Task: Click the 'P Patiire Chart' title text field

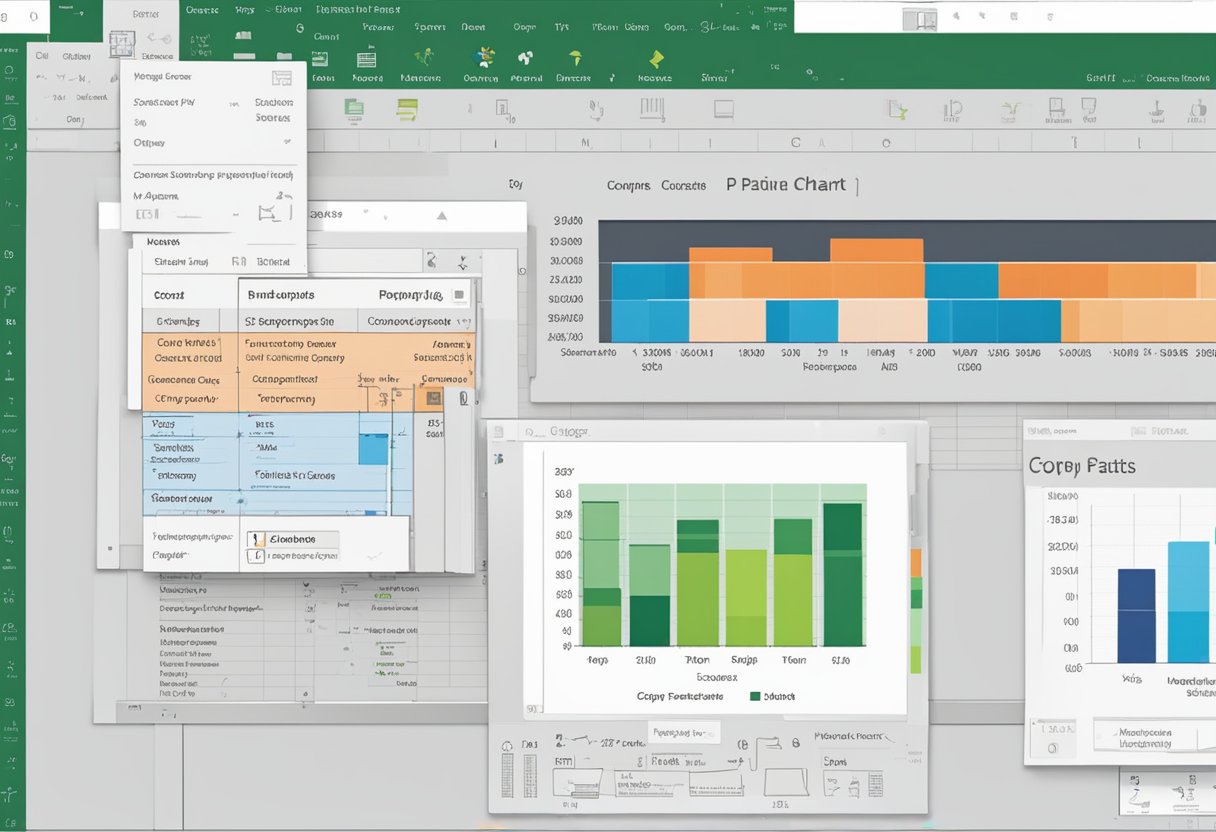Action: pyautogui.click(x=785, y=185)
